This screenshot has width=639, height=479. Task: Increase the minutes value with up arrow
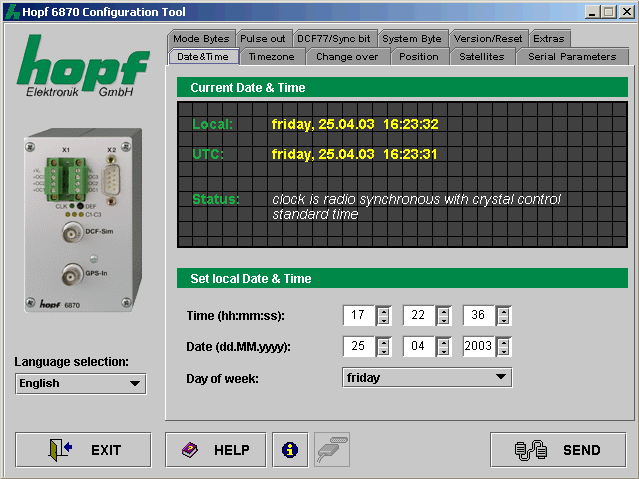coord(443,311)
